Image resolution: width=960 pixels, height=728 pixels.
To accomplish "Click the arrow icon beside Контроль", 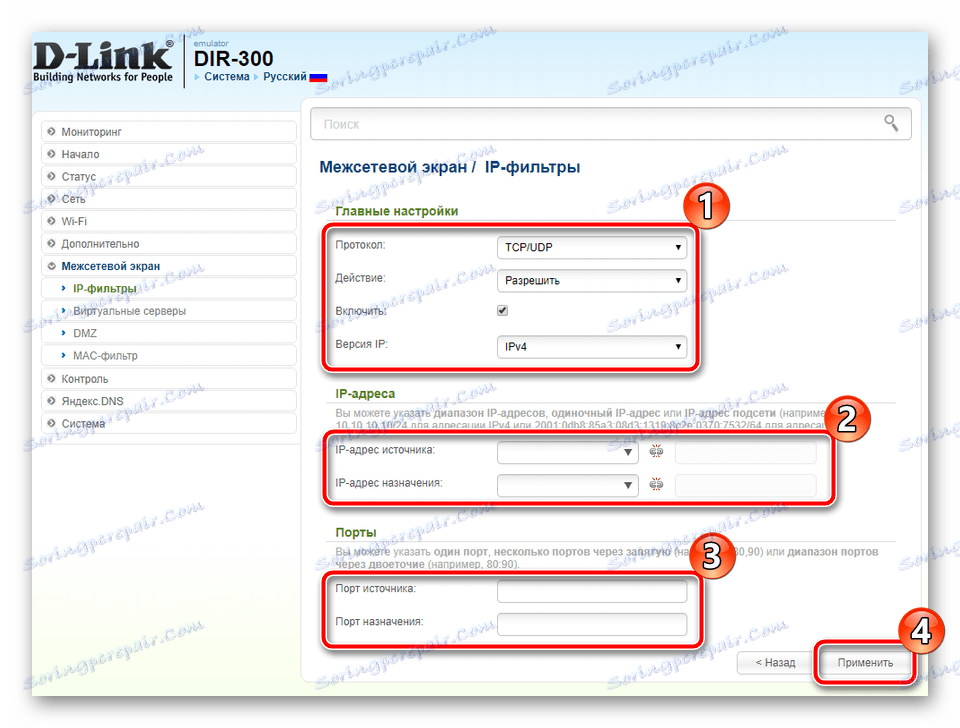I will 51,379.
